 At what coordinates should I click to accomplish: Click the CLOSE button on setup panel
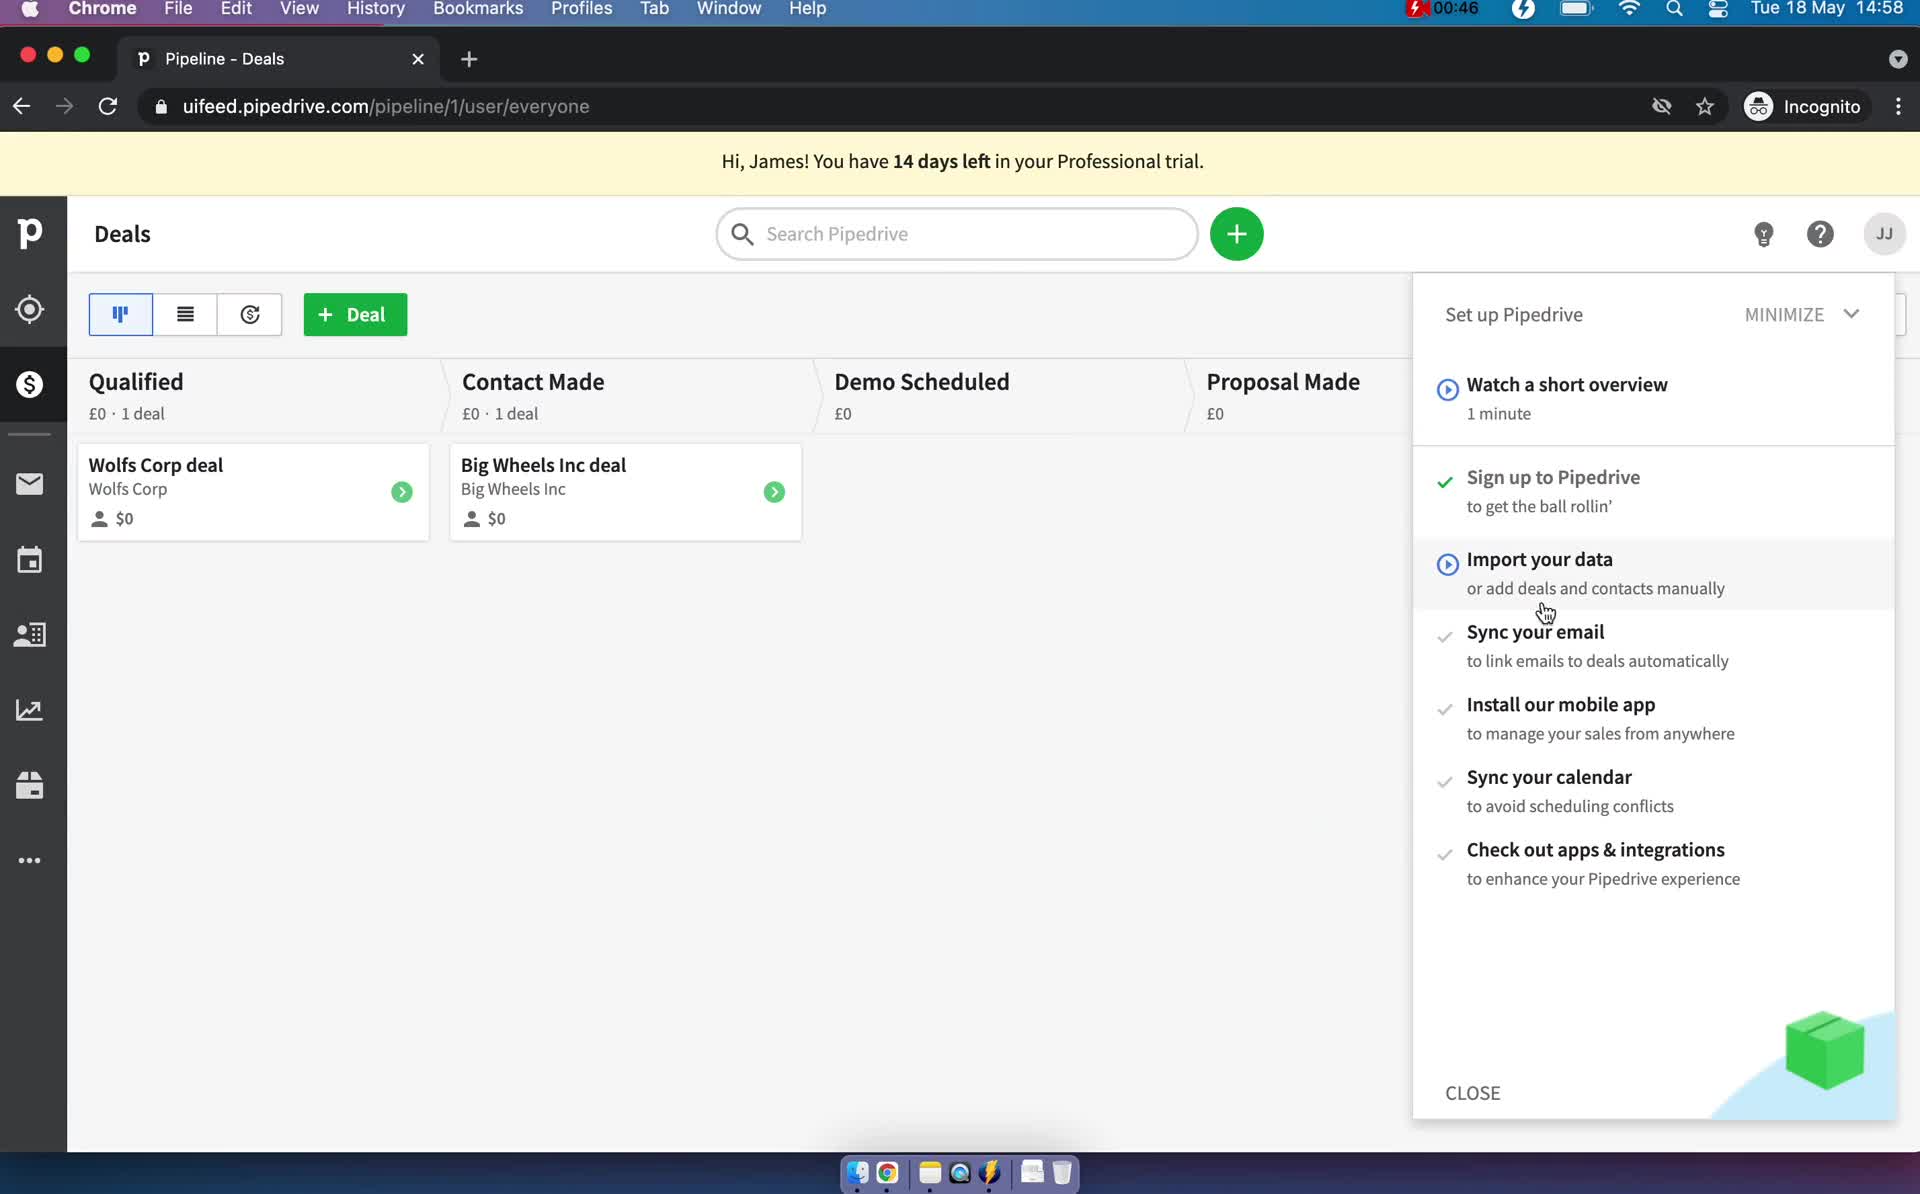tap(1472, 1091)
